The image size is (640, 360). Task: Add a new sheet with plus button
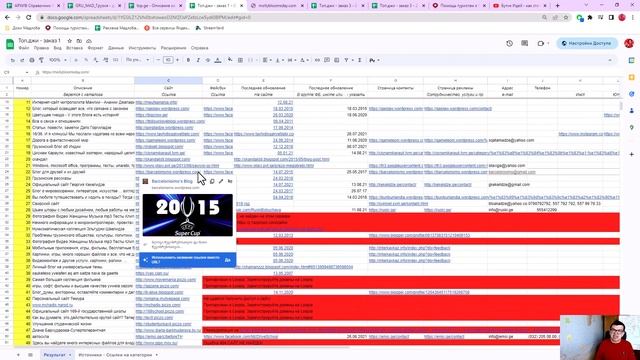click(x=18, y=355)
